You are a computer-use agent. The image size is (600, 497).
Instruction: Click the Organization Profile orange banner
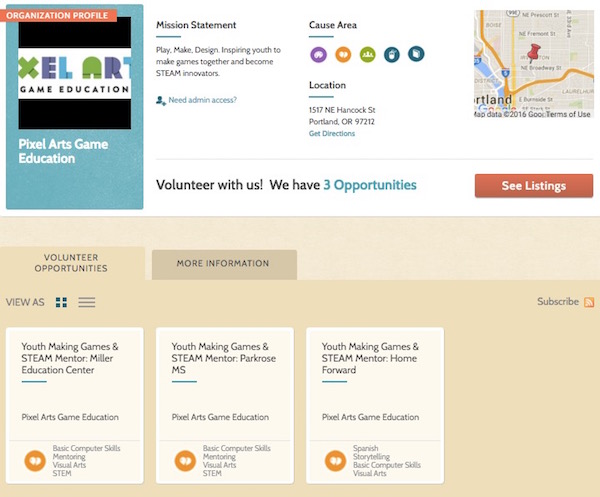58,15
